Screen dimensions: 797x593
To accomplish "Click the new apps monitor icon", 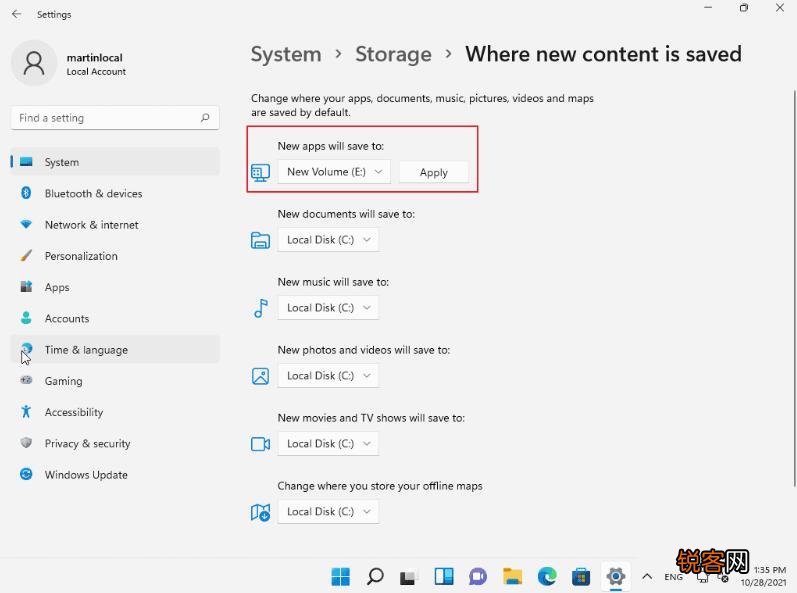I will point(260,173).
